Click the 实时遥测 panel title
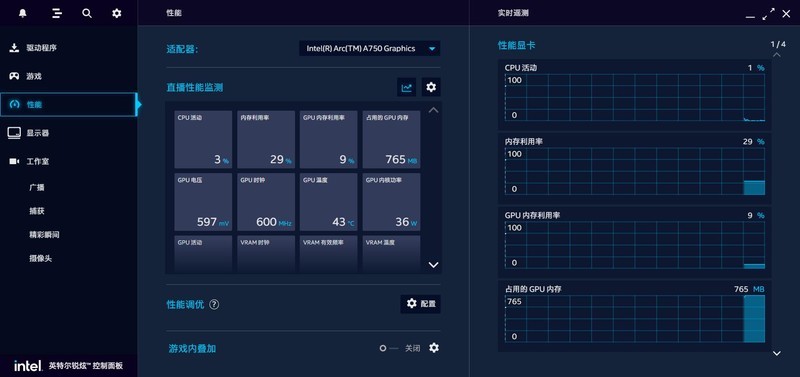The height and width of the screenshot is (377, 800). (x=513, y=13)
